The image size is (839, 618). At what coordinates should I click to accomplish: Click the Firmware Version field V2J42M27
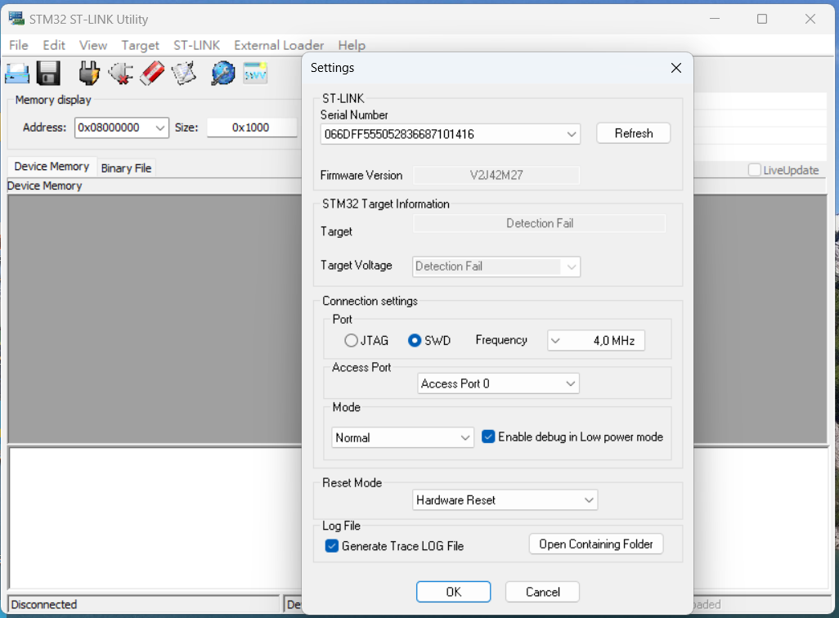(x=496, y=175)
